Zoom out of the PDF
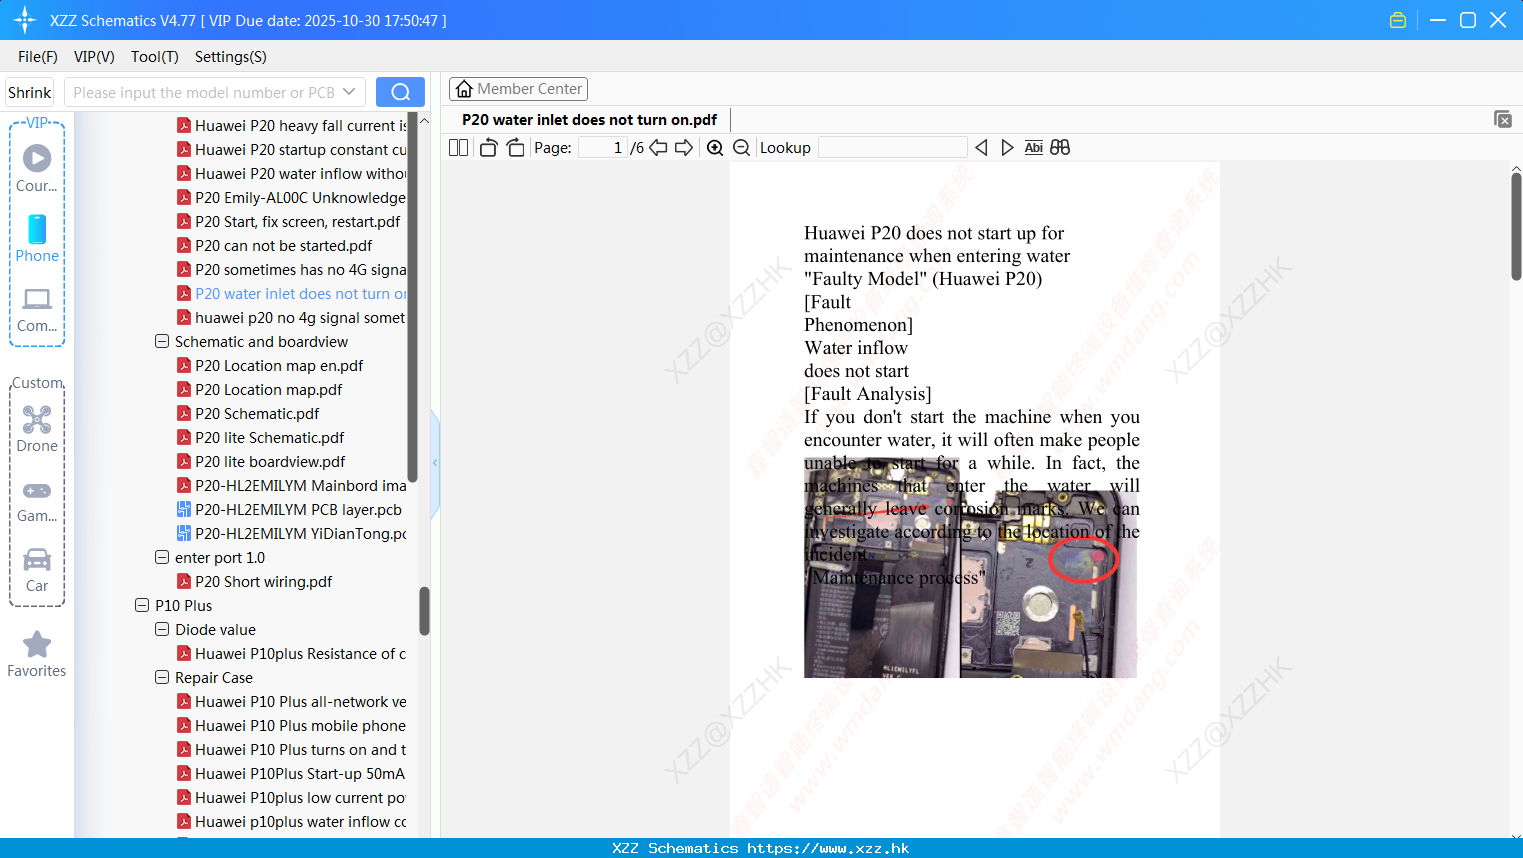 tap(741, 147)
